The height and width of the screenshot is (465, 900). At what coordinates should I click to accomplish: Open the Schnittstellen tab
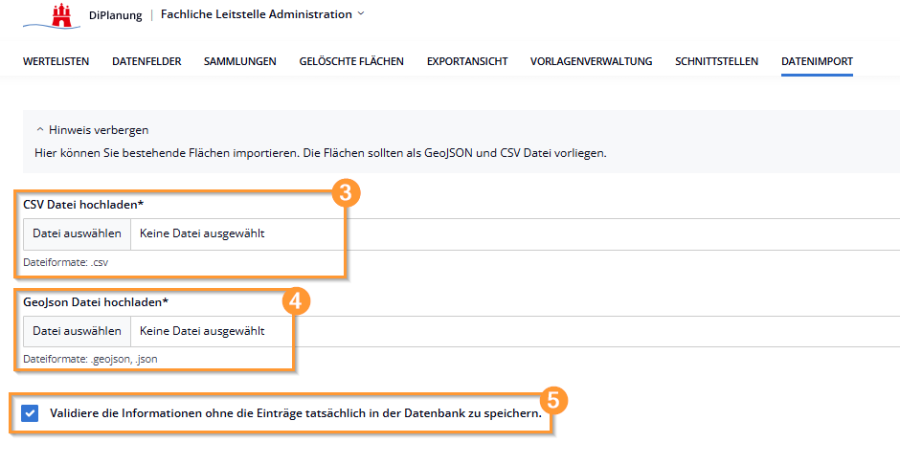click(x=716, y=61)
